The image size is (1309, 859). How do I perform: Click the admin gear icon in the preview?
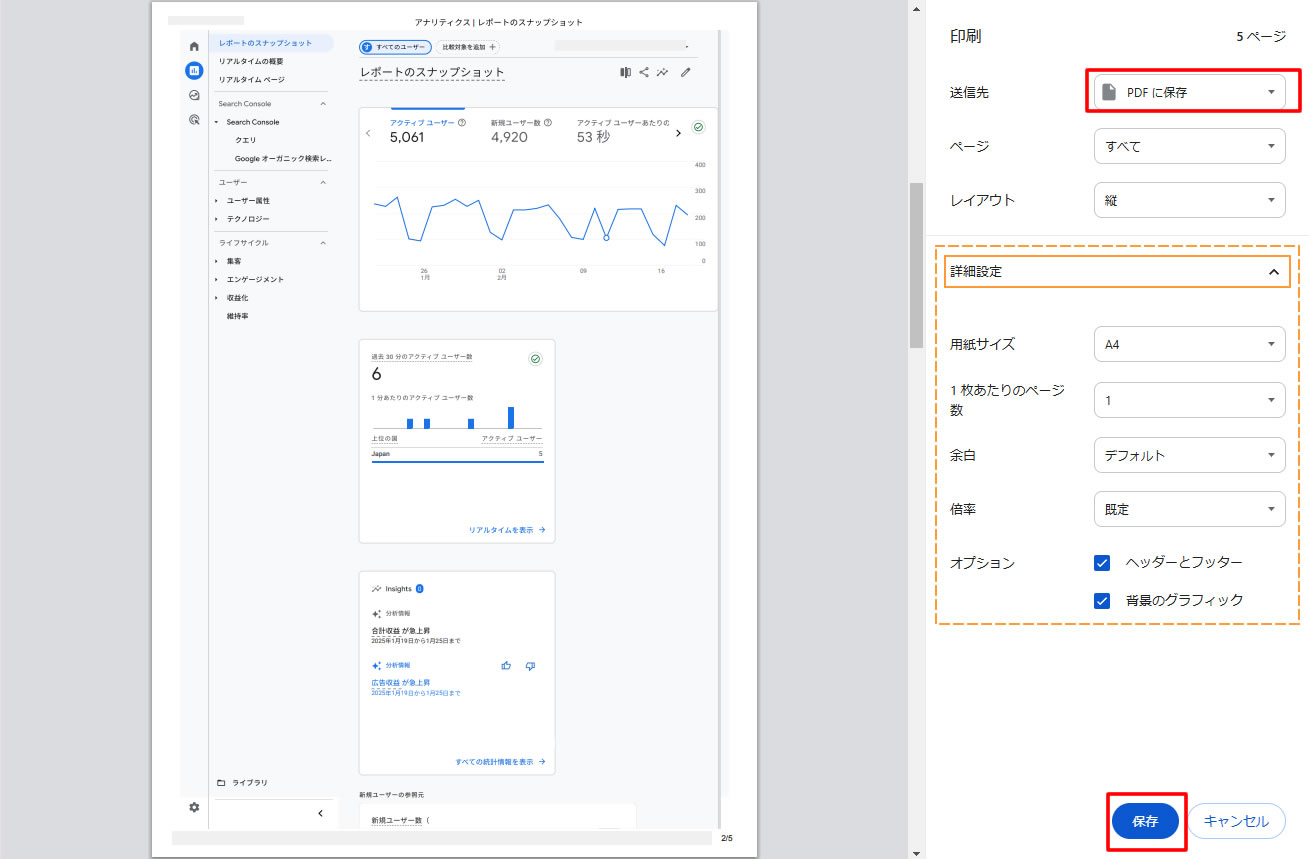[194, 807]
